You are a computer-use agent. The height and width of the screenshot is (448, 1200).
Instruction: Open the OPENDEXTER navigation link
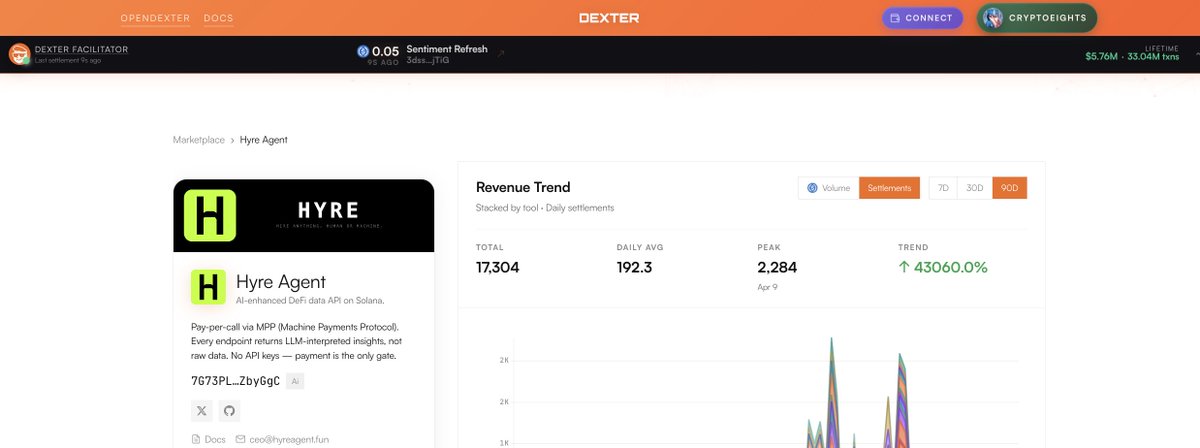[x=155, y=18]
